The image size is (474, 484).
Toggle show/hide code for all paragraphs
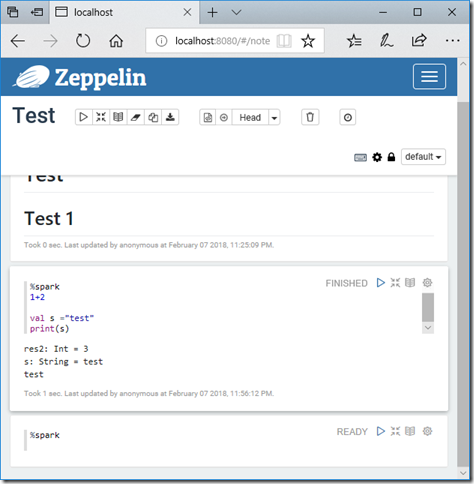(x=101, y=117)
